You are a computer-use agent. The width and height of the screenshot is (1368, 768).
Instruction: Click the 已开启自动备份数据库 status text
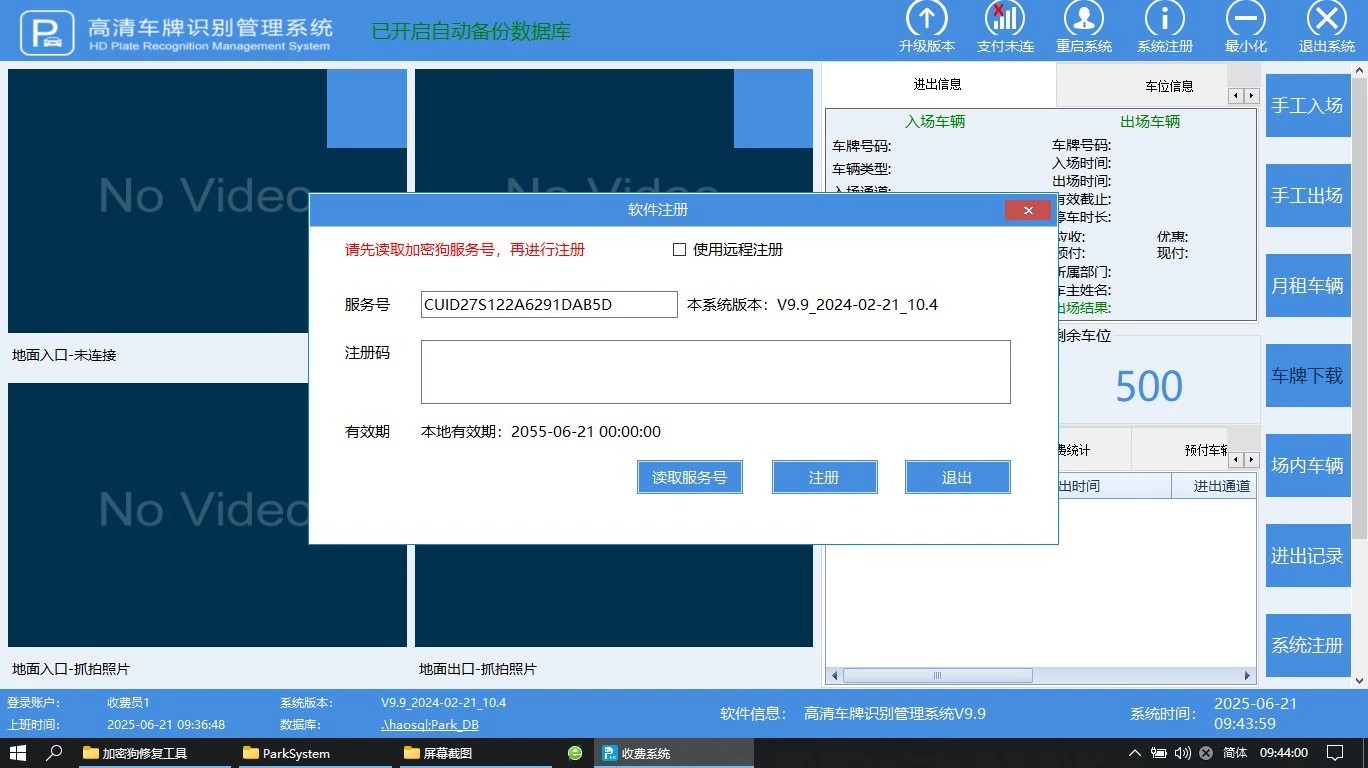(471, 31)
